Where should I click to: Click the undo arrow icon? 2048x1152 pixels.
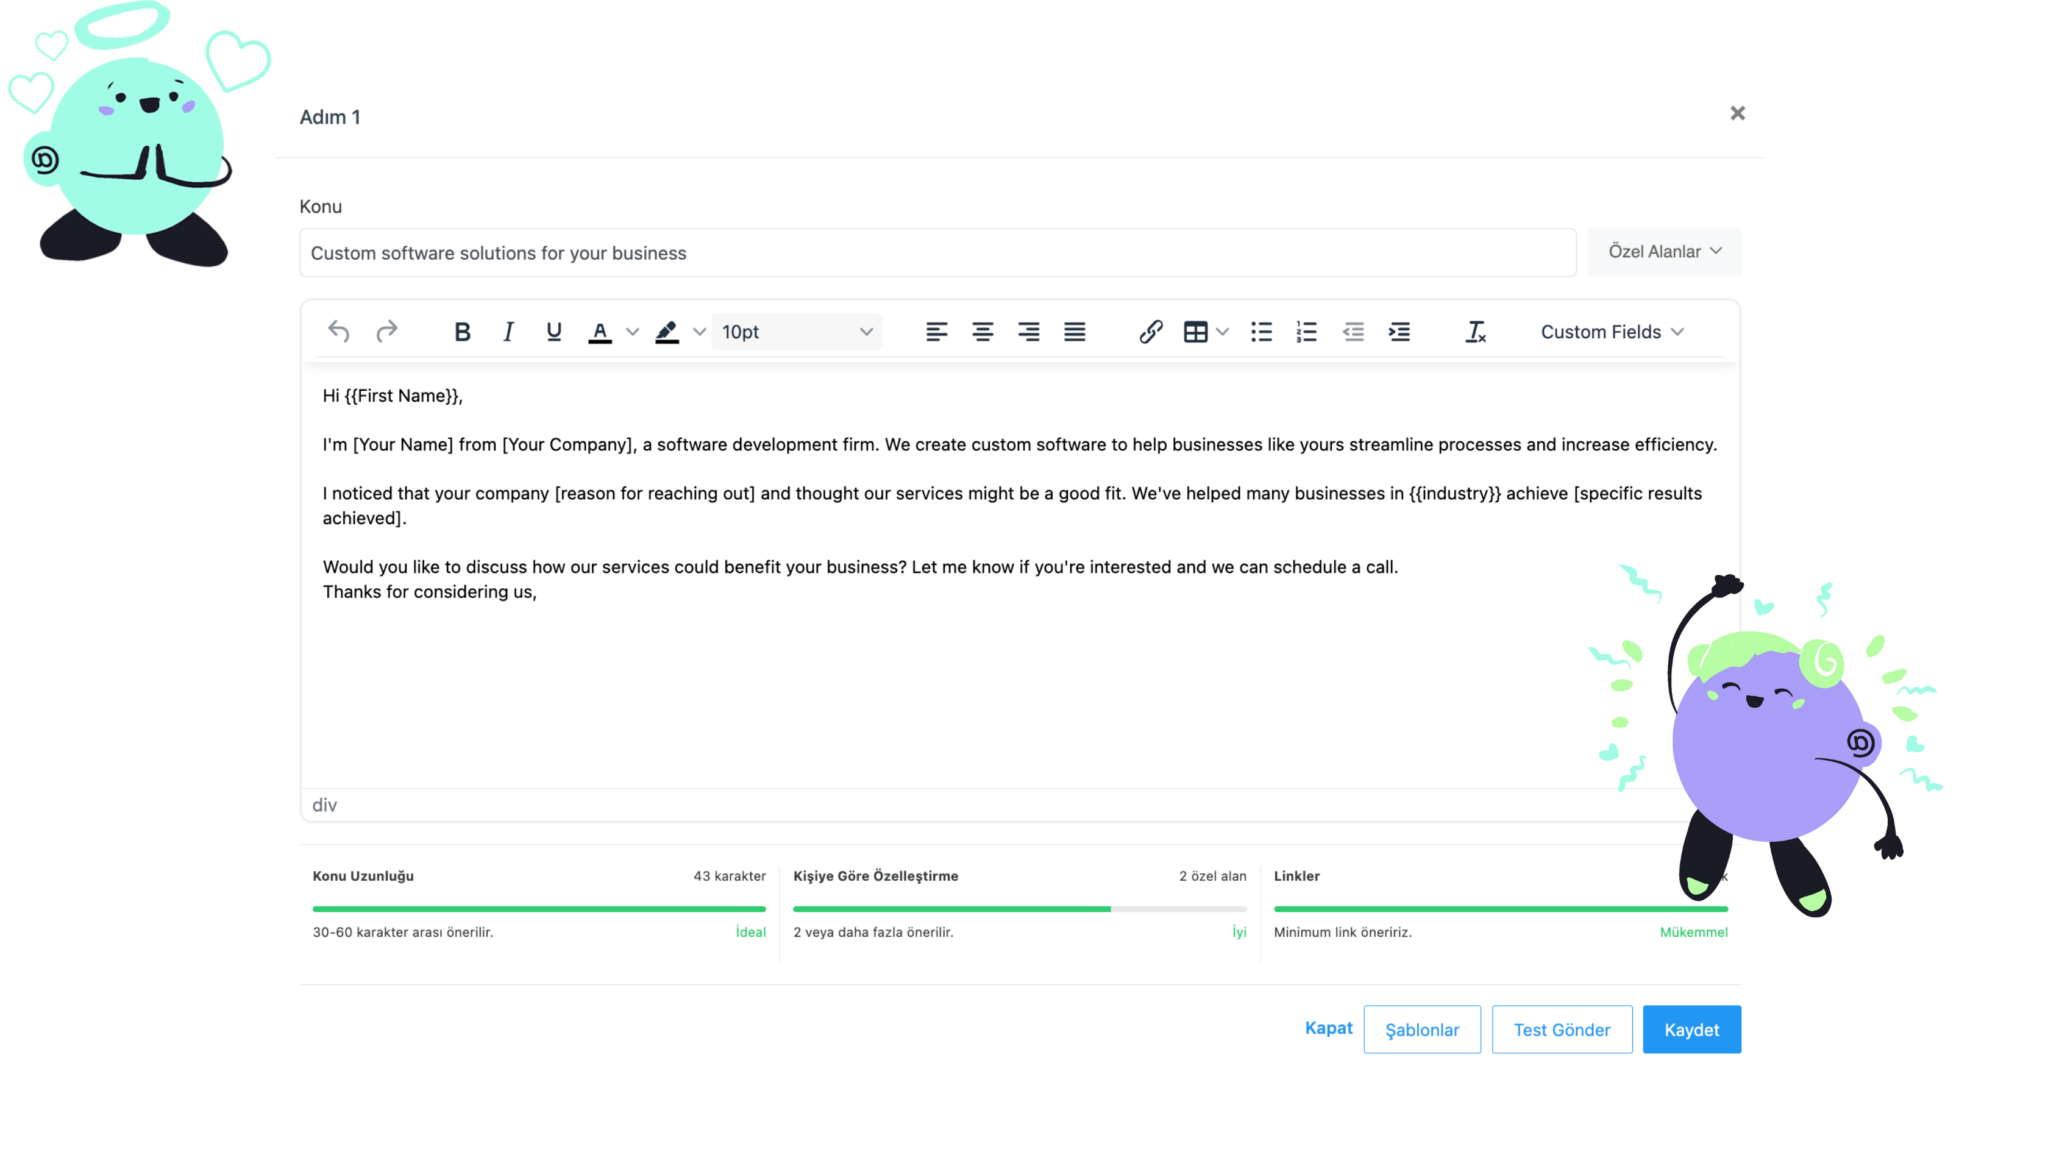tap(339, 332)
